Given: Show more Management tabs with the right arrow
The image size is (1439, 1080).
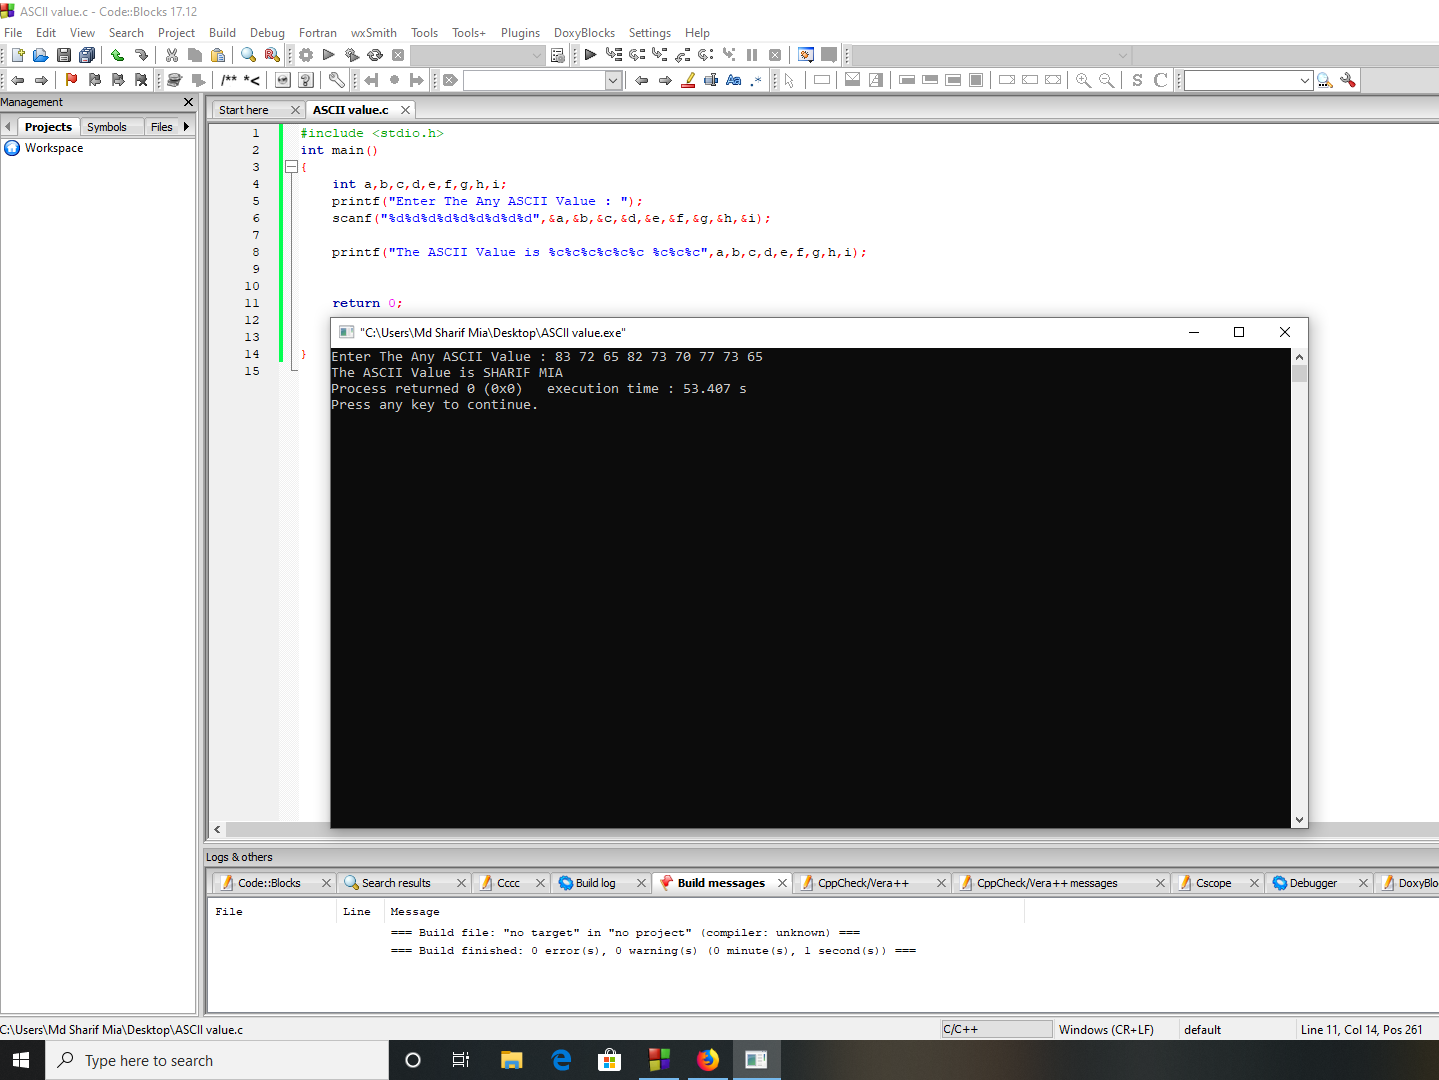Looking at the screenshot, I should coord(186,127).
